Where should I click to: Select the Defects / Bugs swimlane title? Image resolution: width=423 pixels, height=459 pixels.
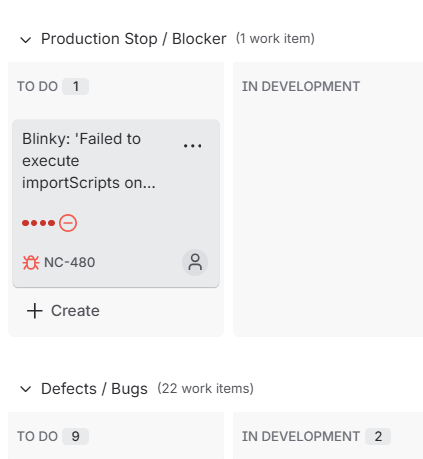tap(94, 389)
